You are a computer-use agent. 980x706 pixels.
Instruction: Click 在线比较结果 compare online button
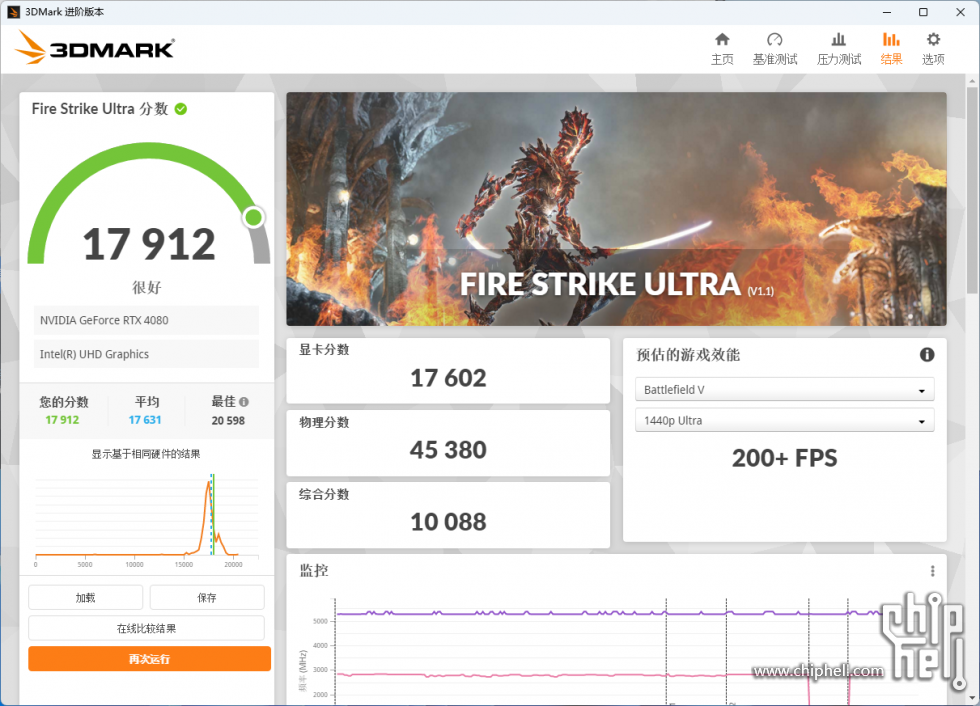coord(146,629)
